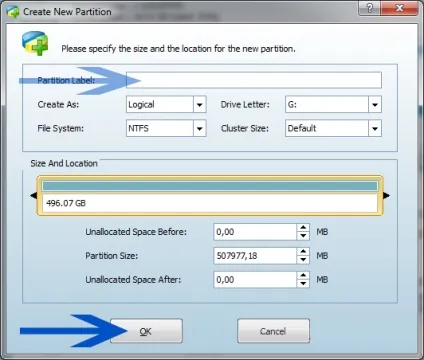Close the Create New Partition dialog
The height and width of the screenshot is (360, 424).
point(399,8)
